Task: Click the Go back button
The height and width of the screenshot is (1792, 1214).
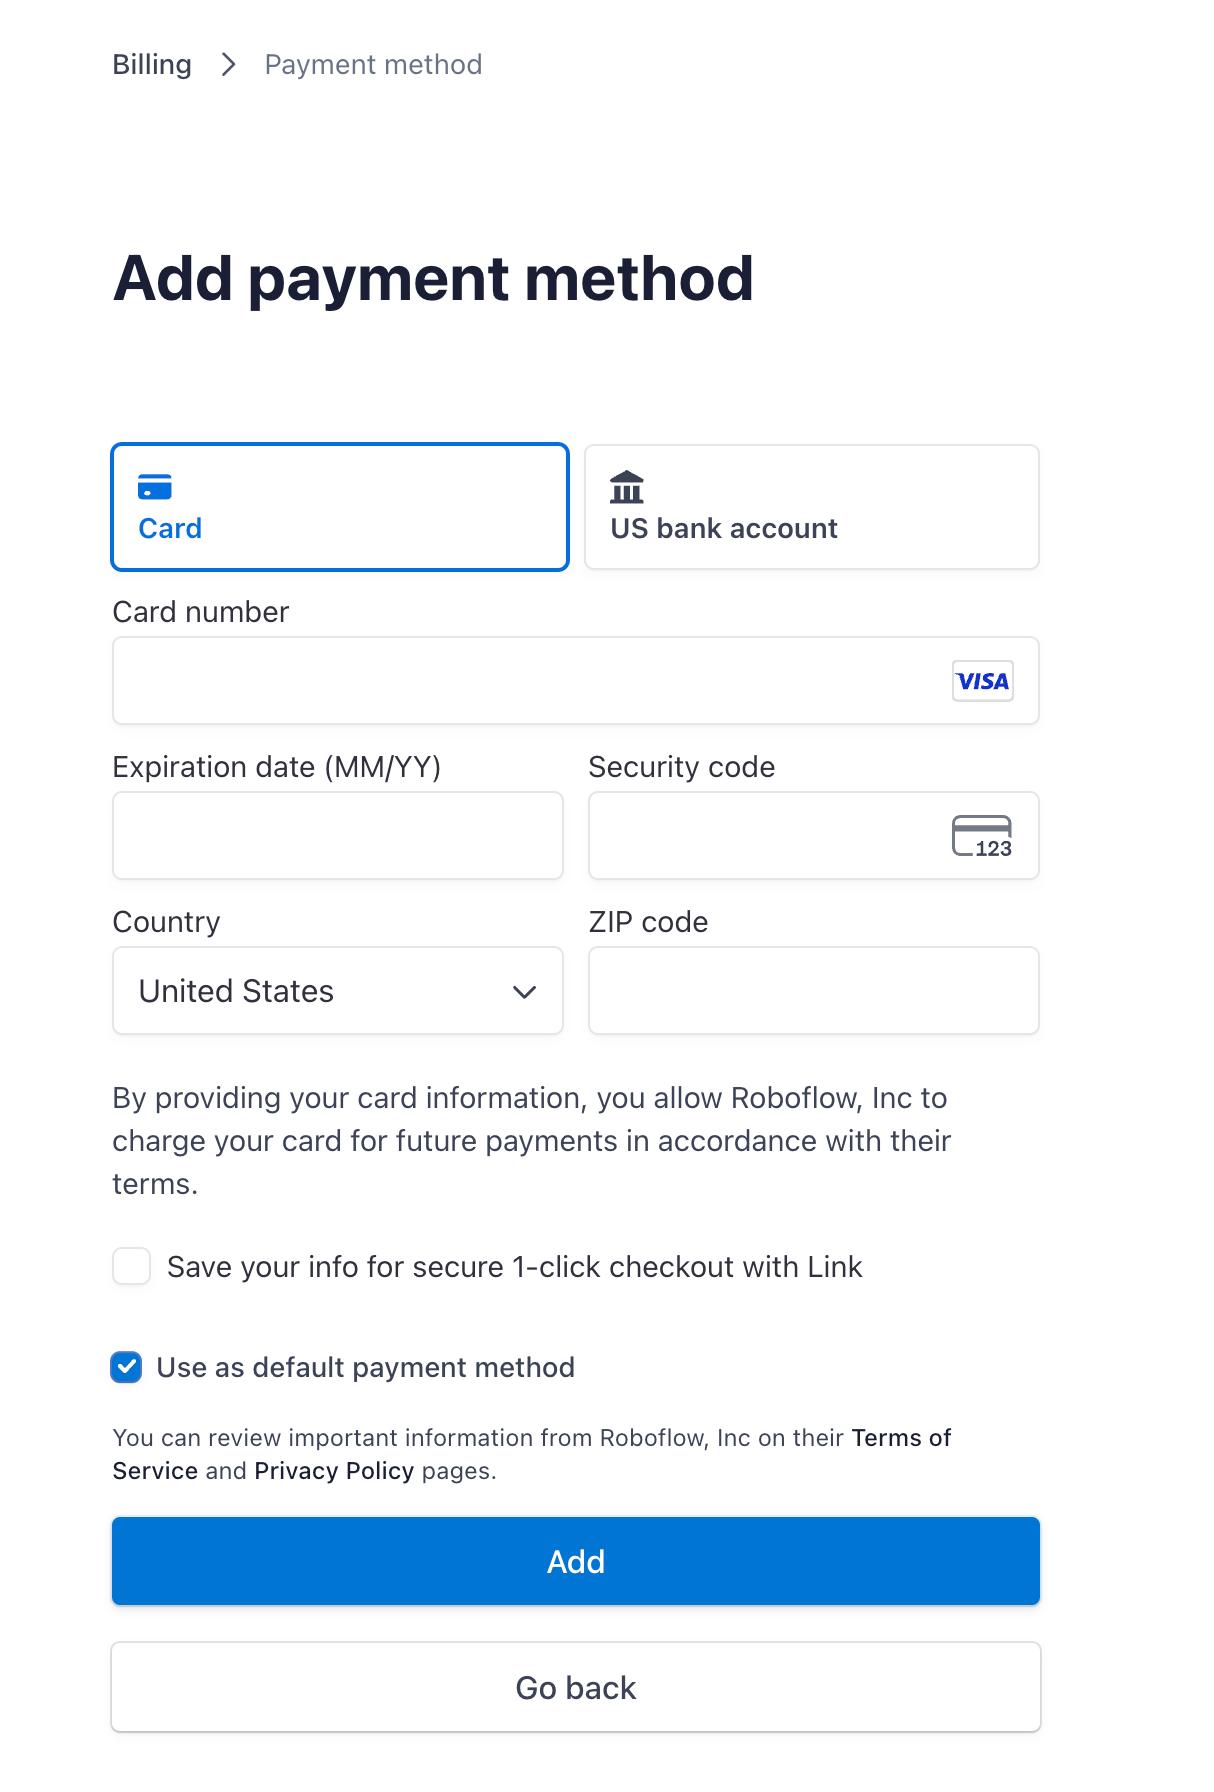Action: pyautogui.click(x=576, y=1687)
